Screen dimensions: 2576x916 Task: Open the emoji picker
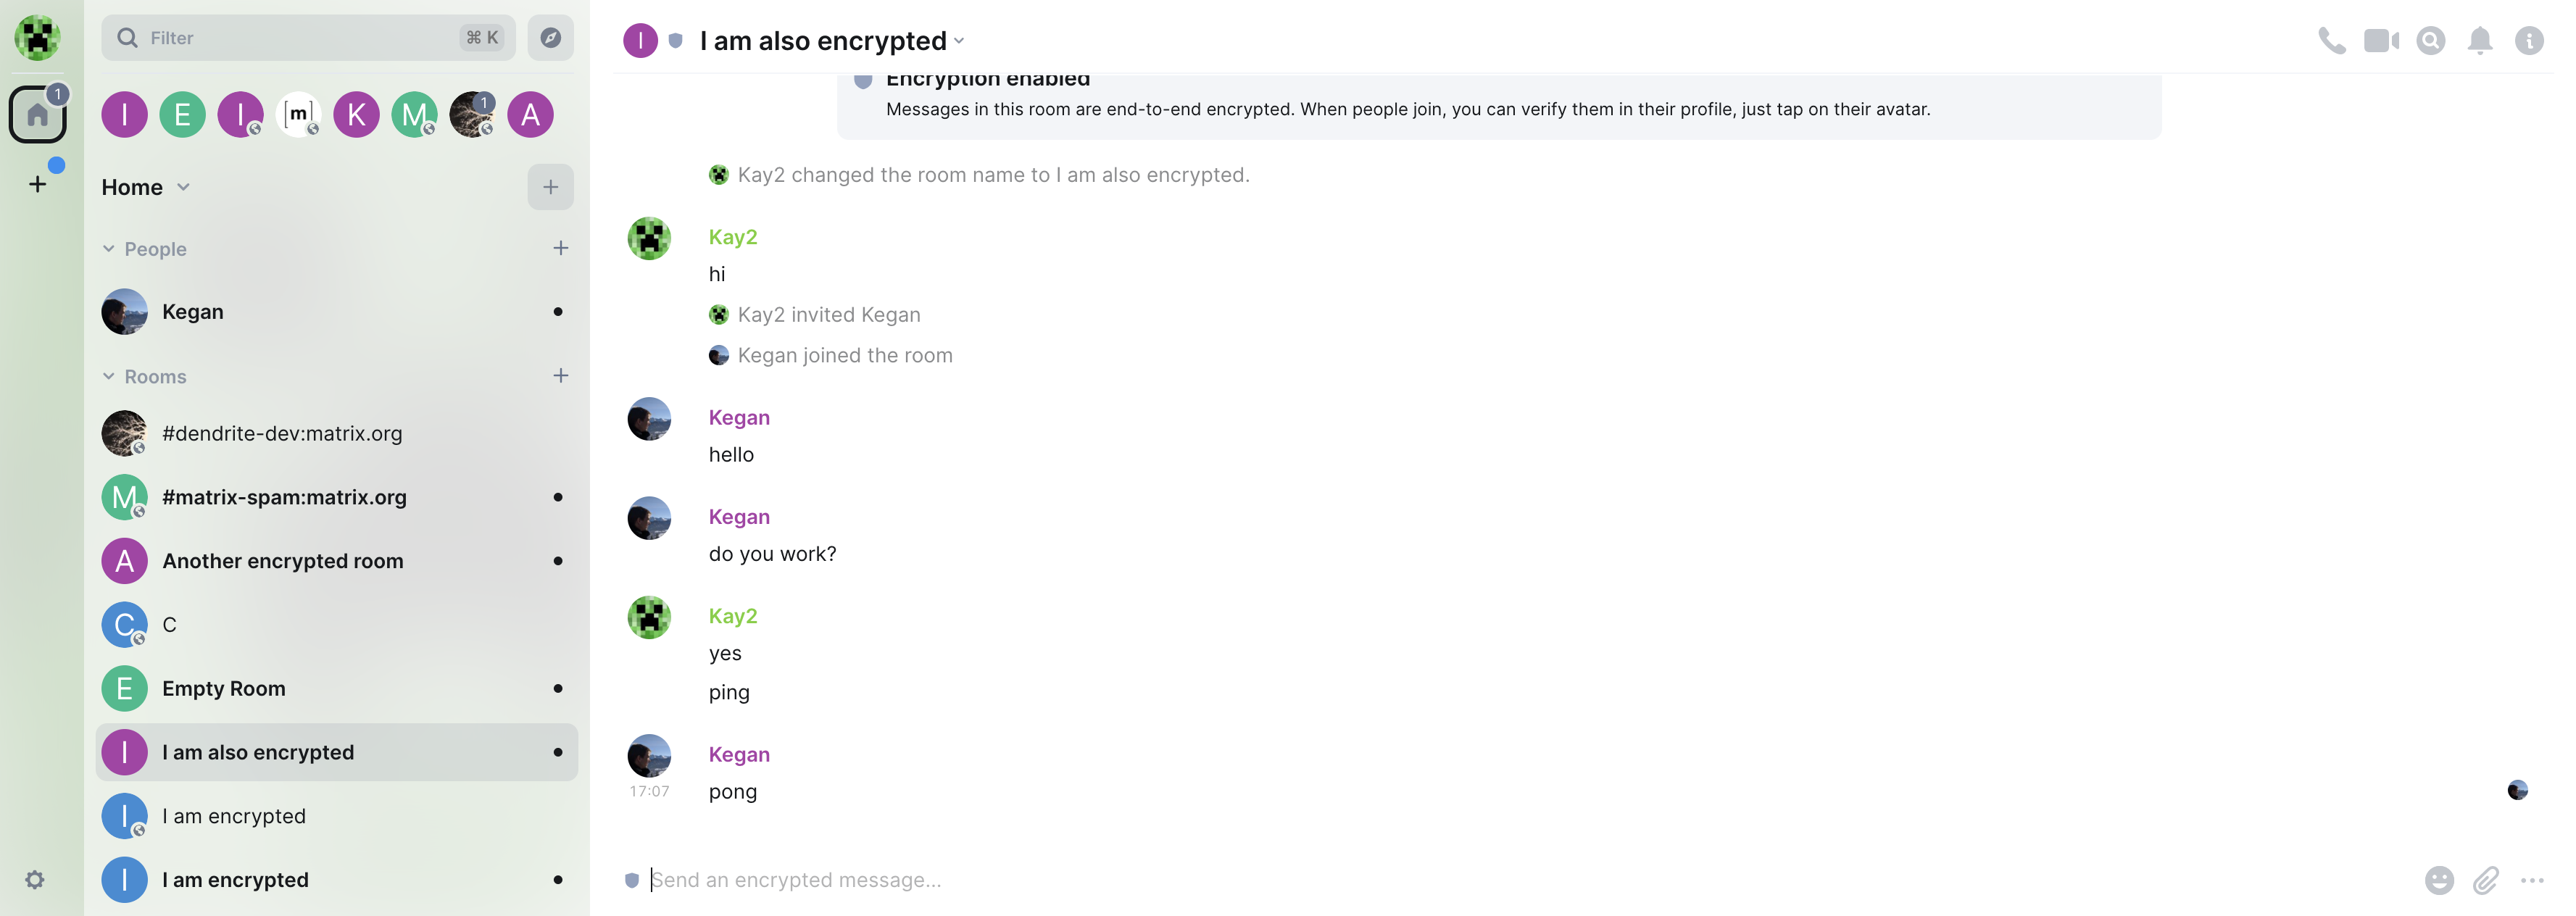pyautogui.click(x=2439, y=880)
